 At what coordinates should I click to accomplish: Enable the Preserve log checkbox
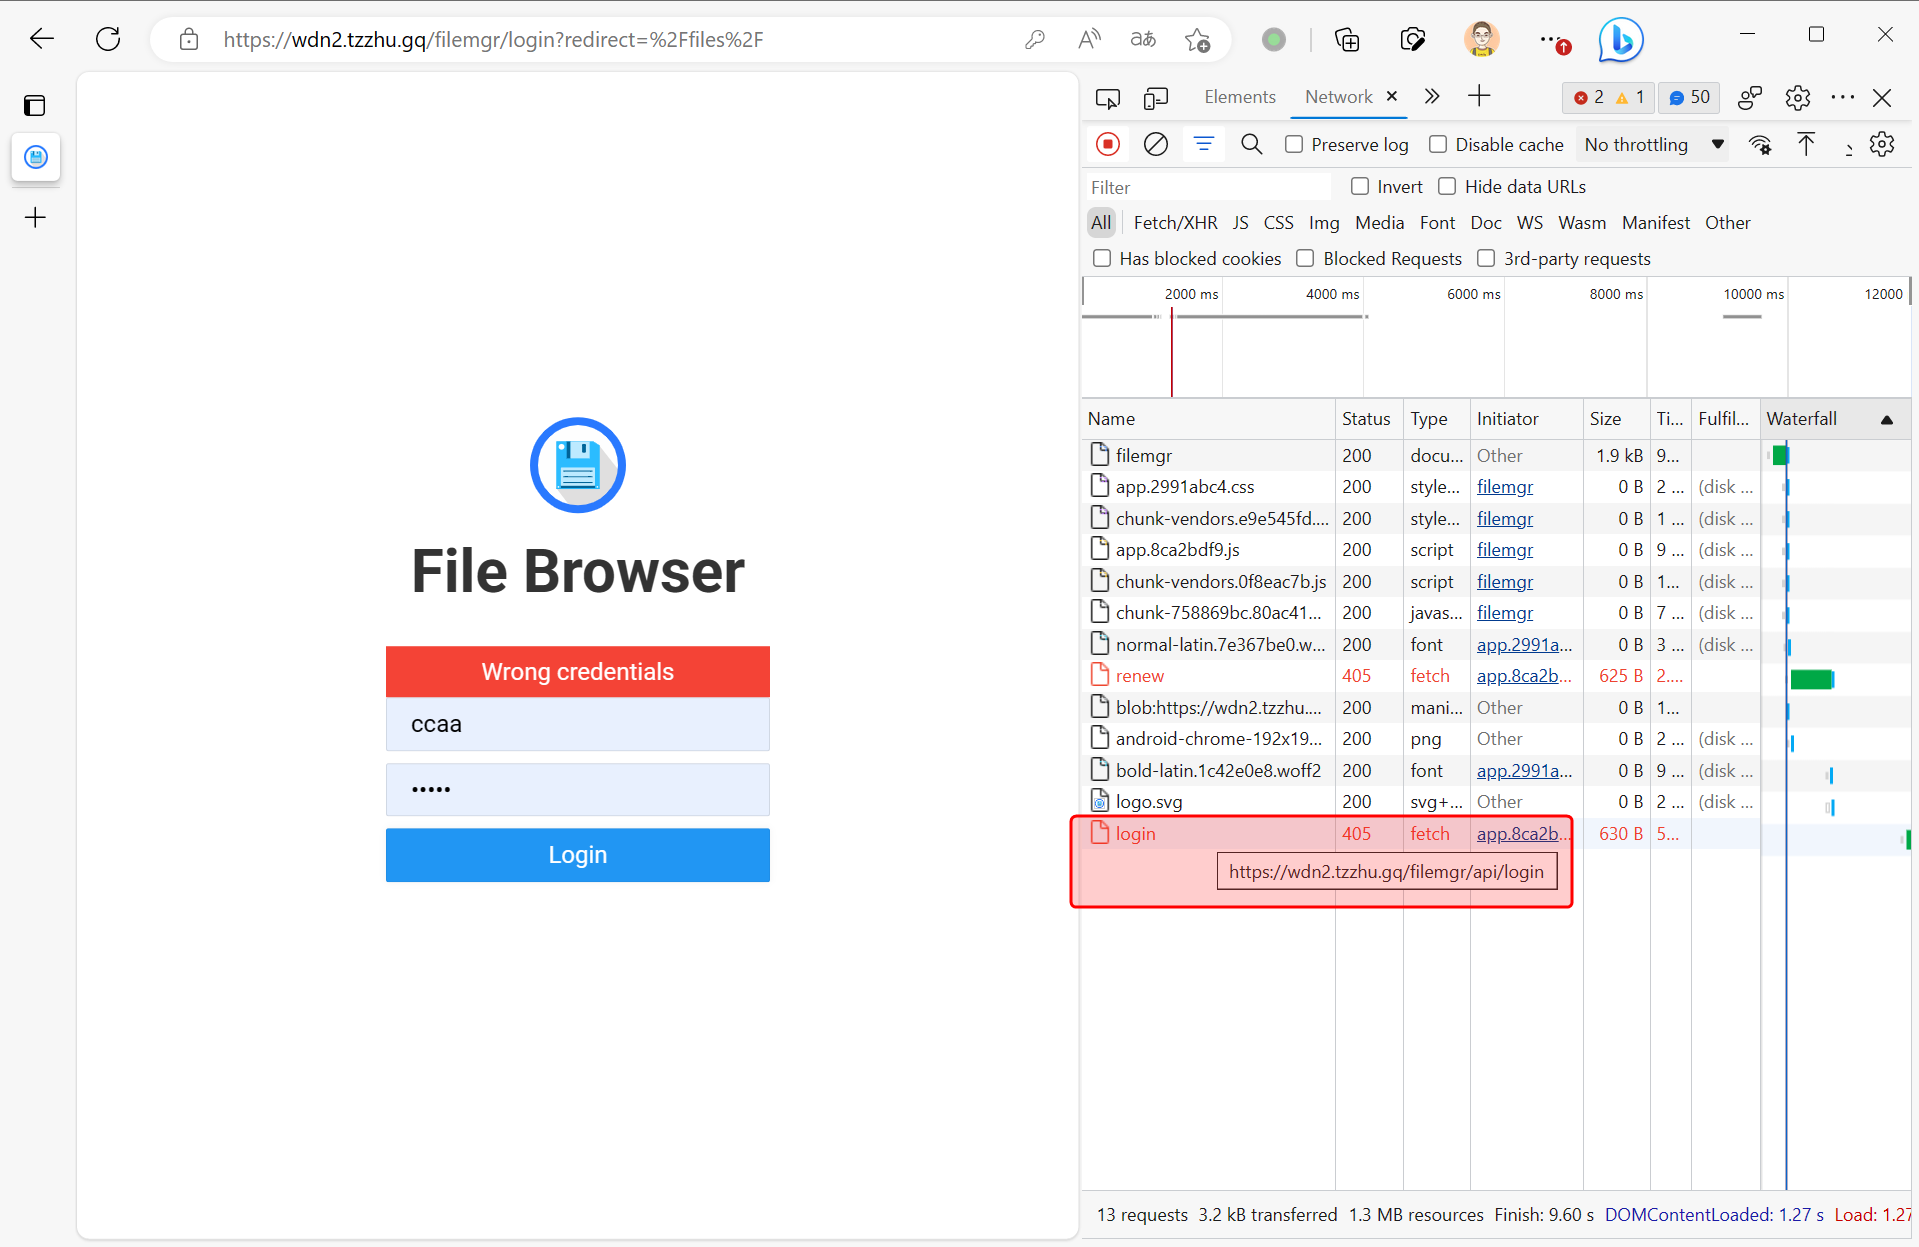click(1294, 144)
